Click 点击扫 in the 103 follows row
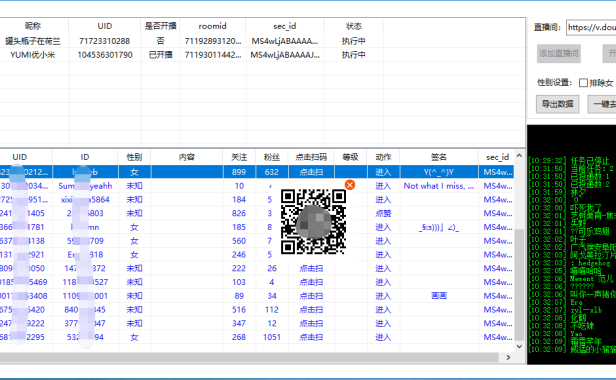This screenshot has height=380, width=616. coord(311,282)
